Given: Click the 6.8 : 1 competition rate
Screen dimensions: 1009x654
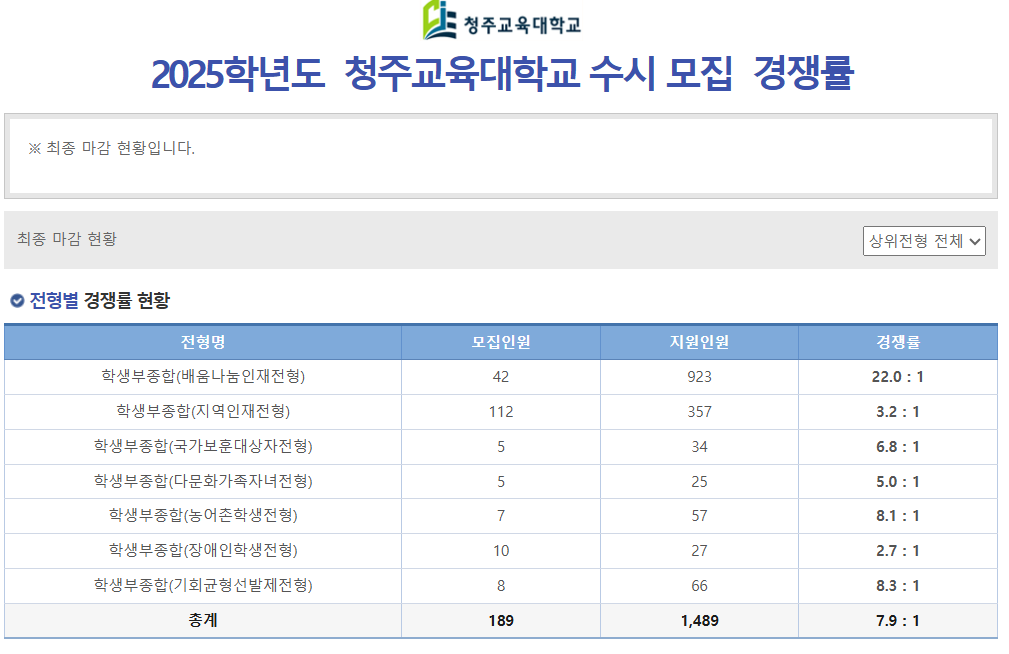Looking at the screenshot, I should pos(898,446).
